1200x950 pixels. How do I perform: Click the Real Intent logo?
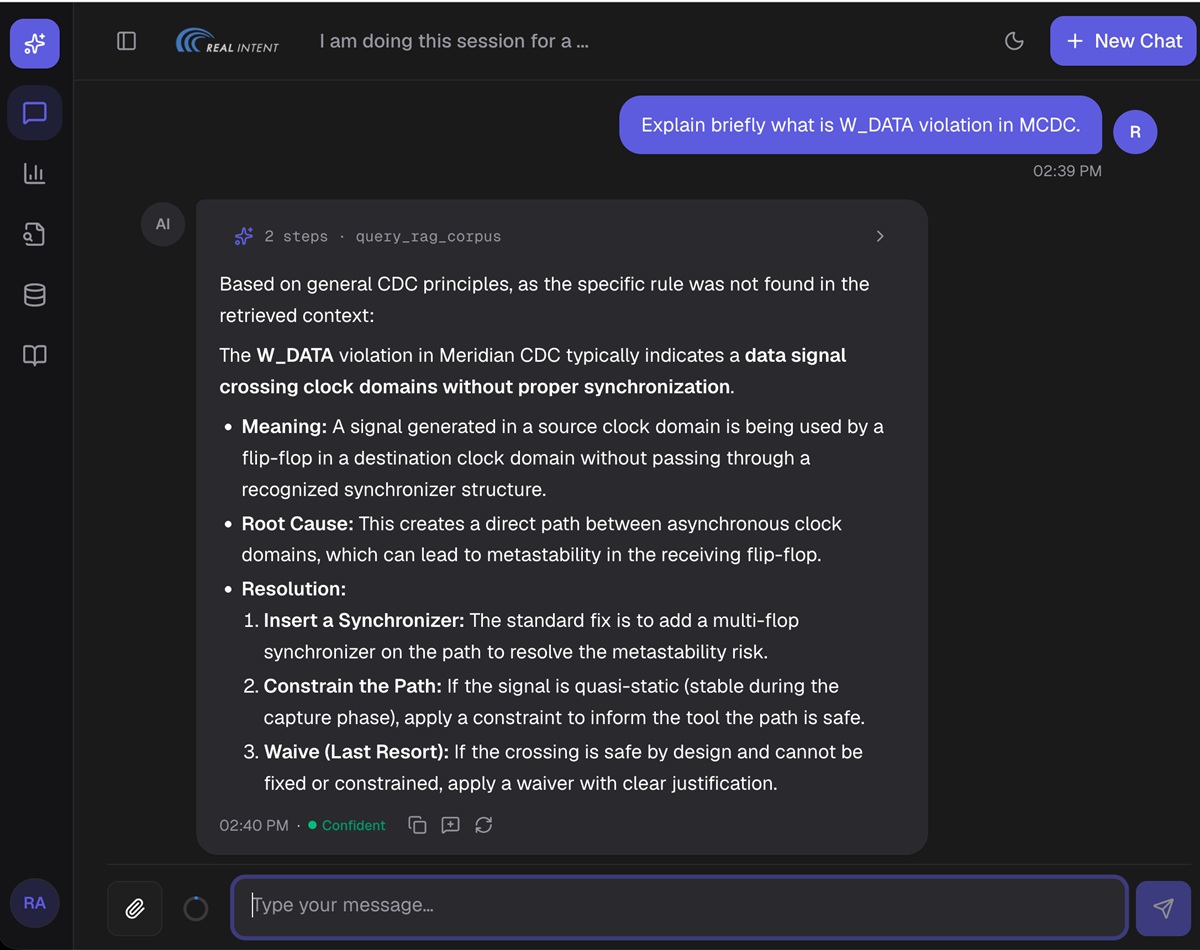(x=228, y=41)
